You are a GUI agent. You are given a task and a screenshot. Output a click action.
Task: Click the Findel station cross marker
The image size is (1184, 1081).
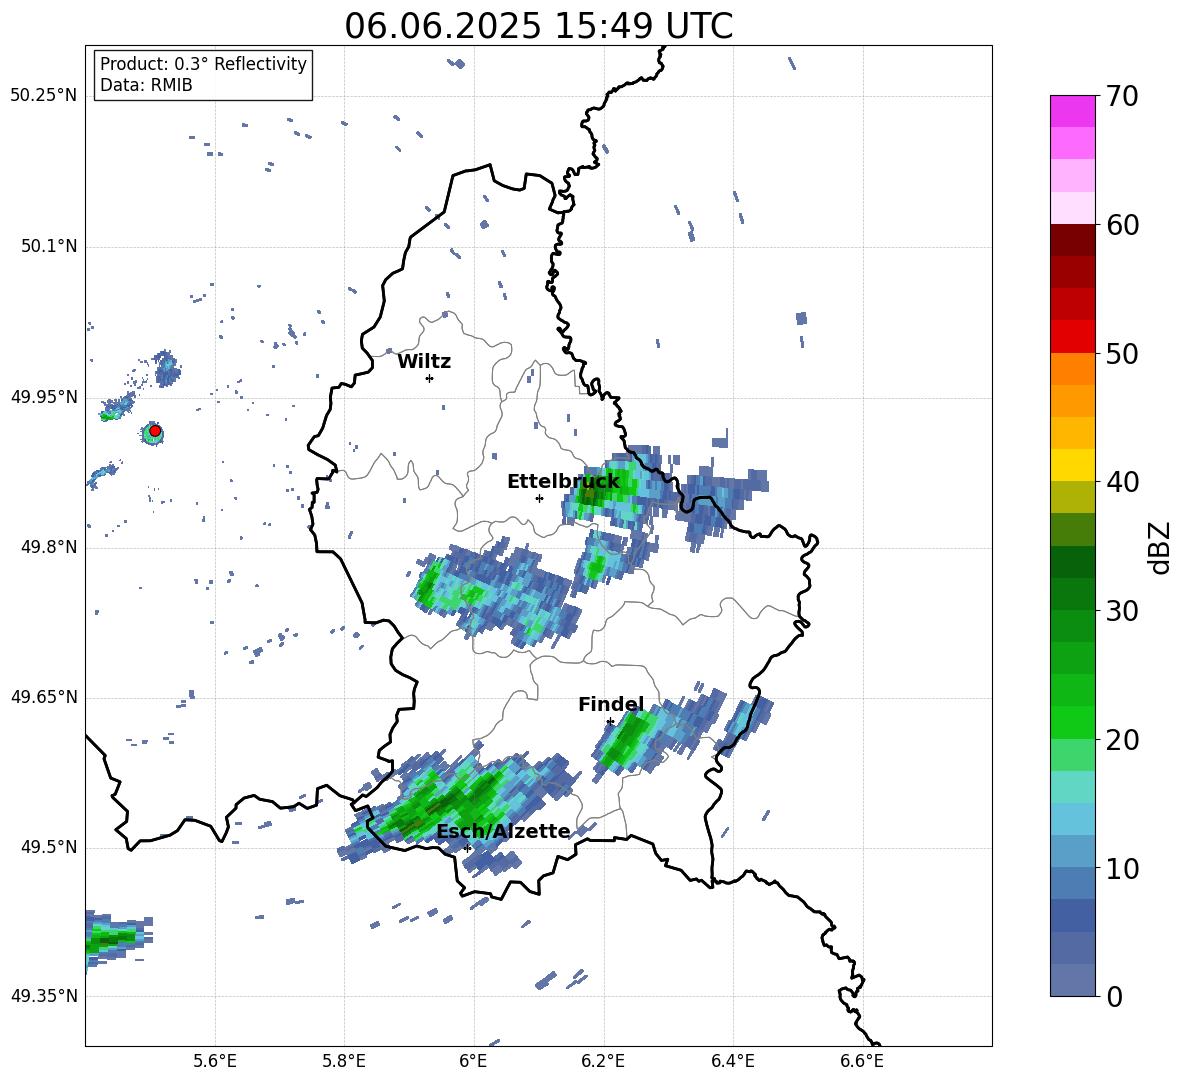(610, 722)
